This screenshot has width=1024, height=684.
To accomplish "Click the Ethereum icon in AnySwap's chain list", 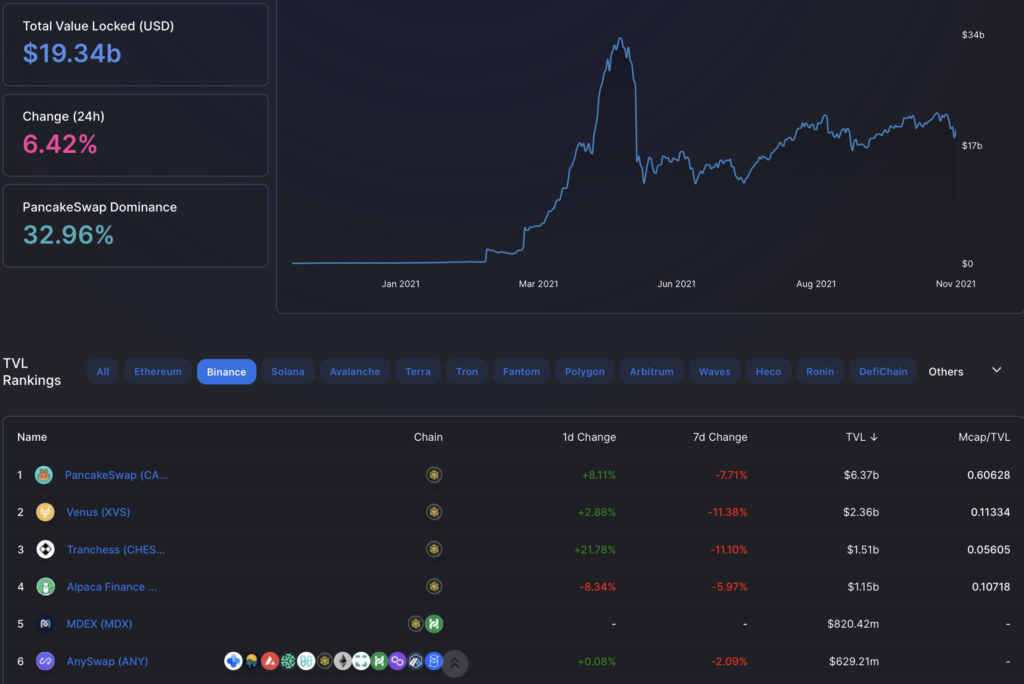I will 343,661.
